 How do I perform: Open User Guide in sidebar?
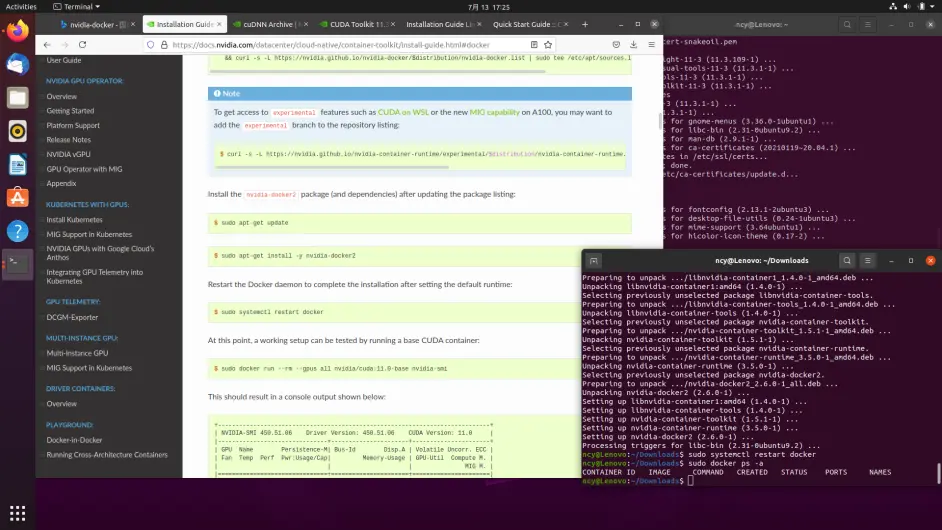[x=64, y=60]
